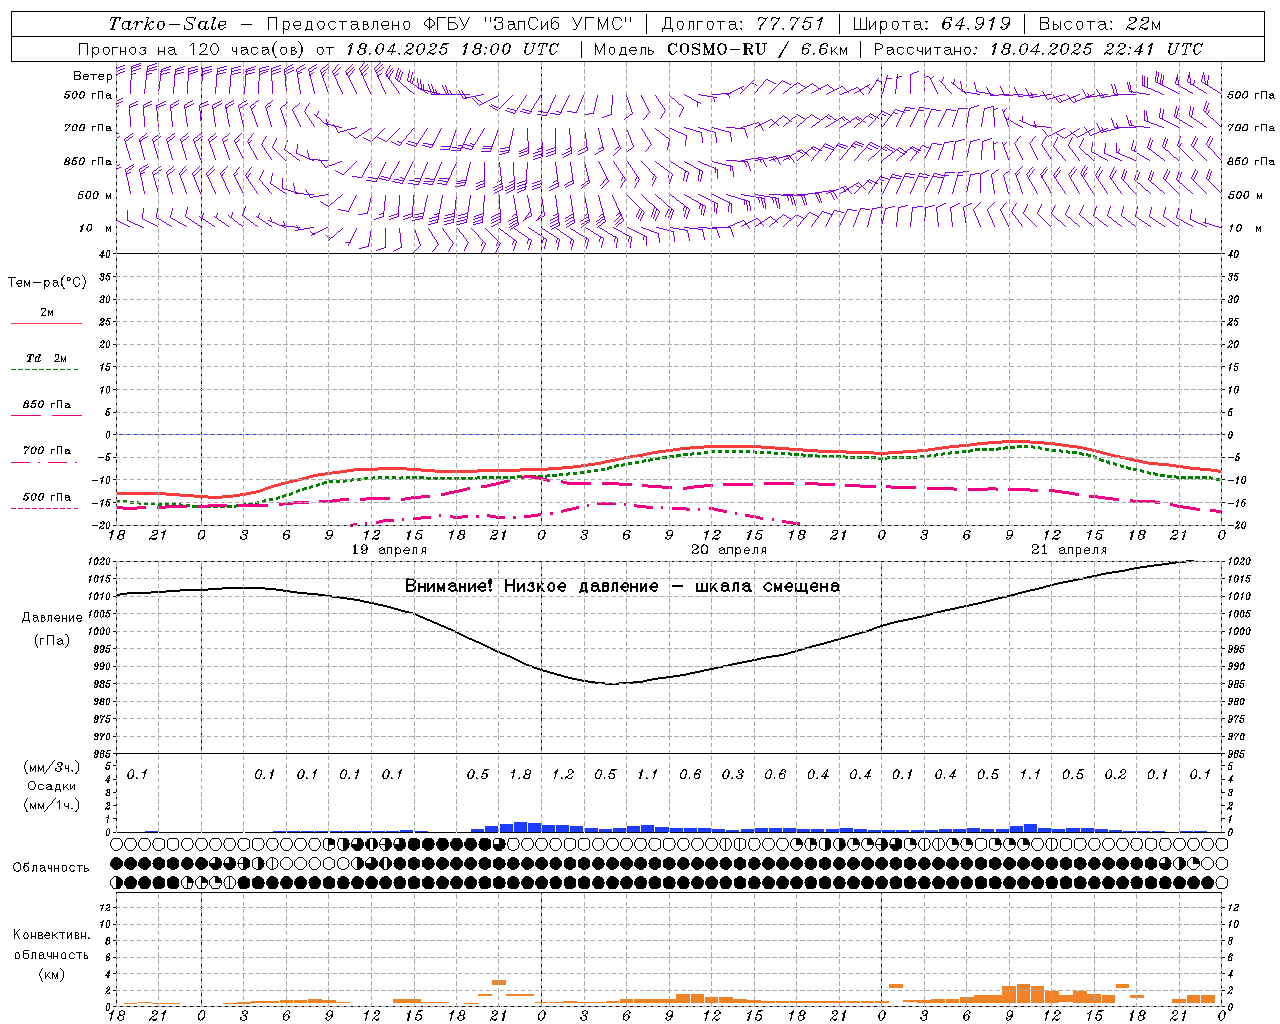Click the Облачность cloud cover label
Screen dimensions: 1280x1024
51,868
